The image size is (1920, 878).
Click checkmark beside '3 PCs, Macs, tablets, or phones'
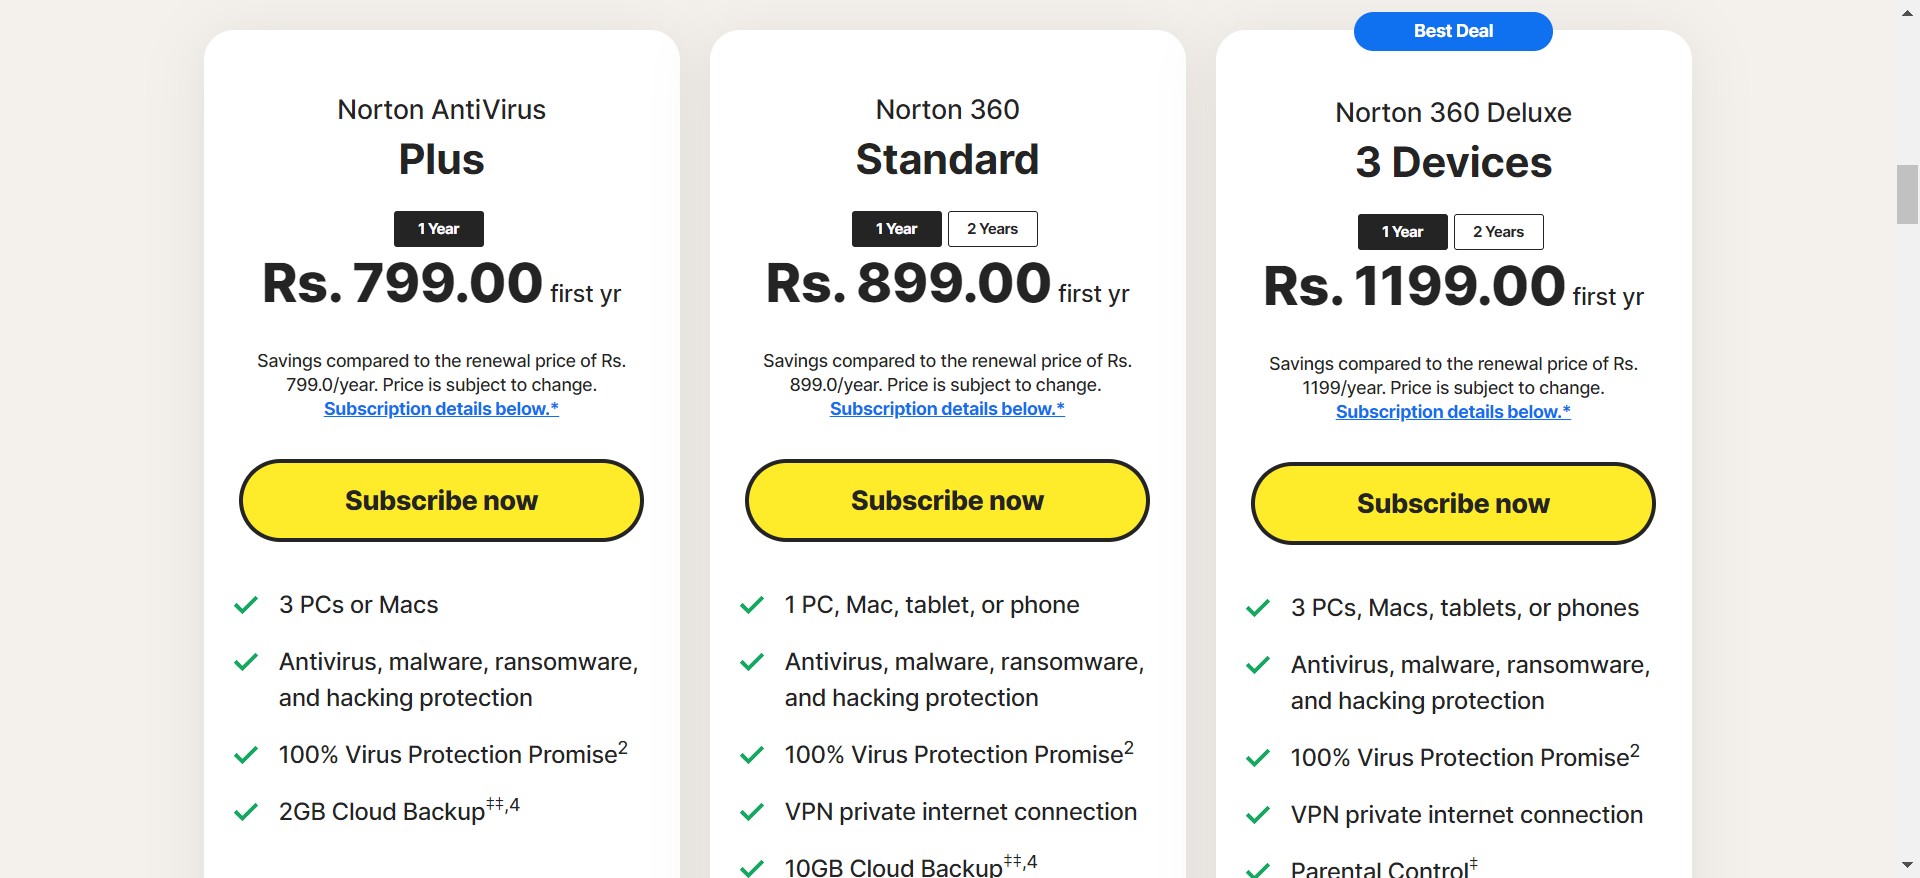tap(1258, 608)
